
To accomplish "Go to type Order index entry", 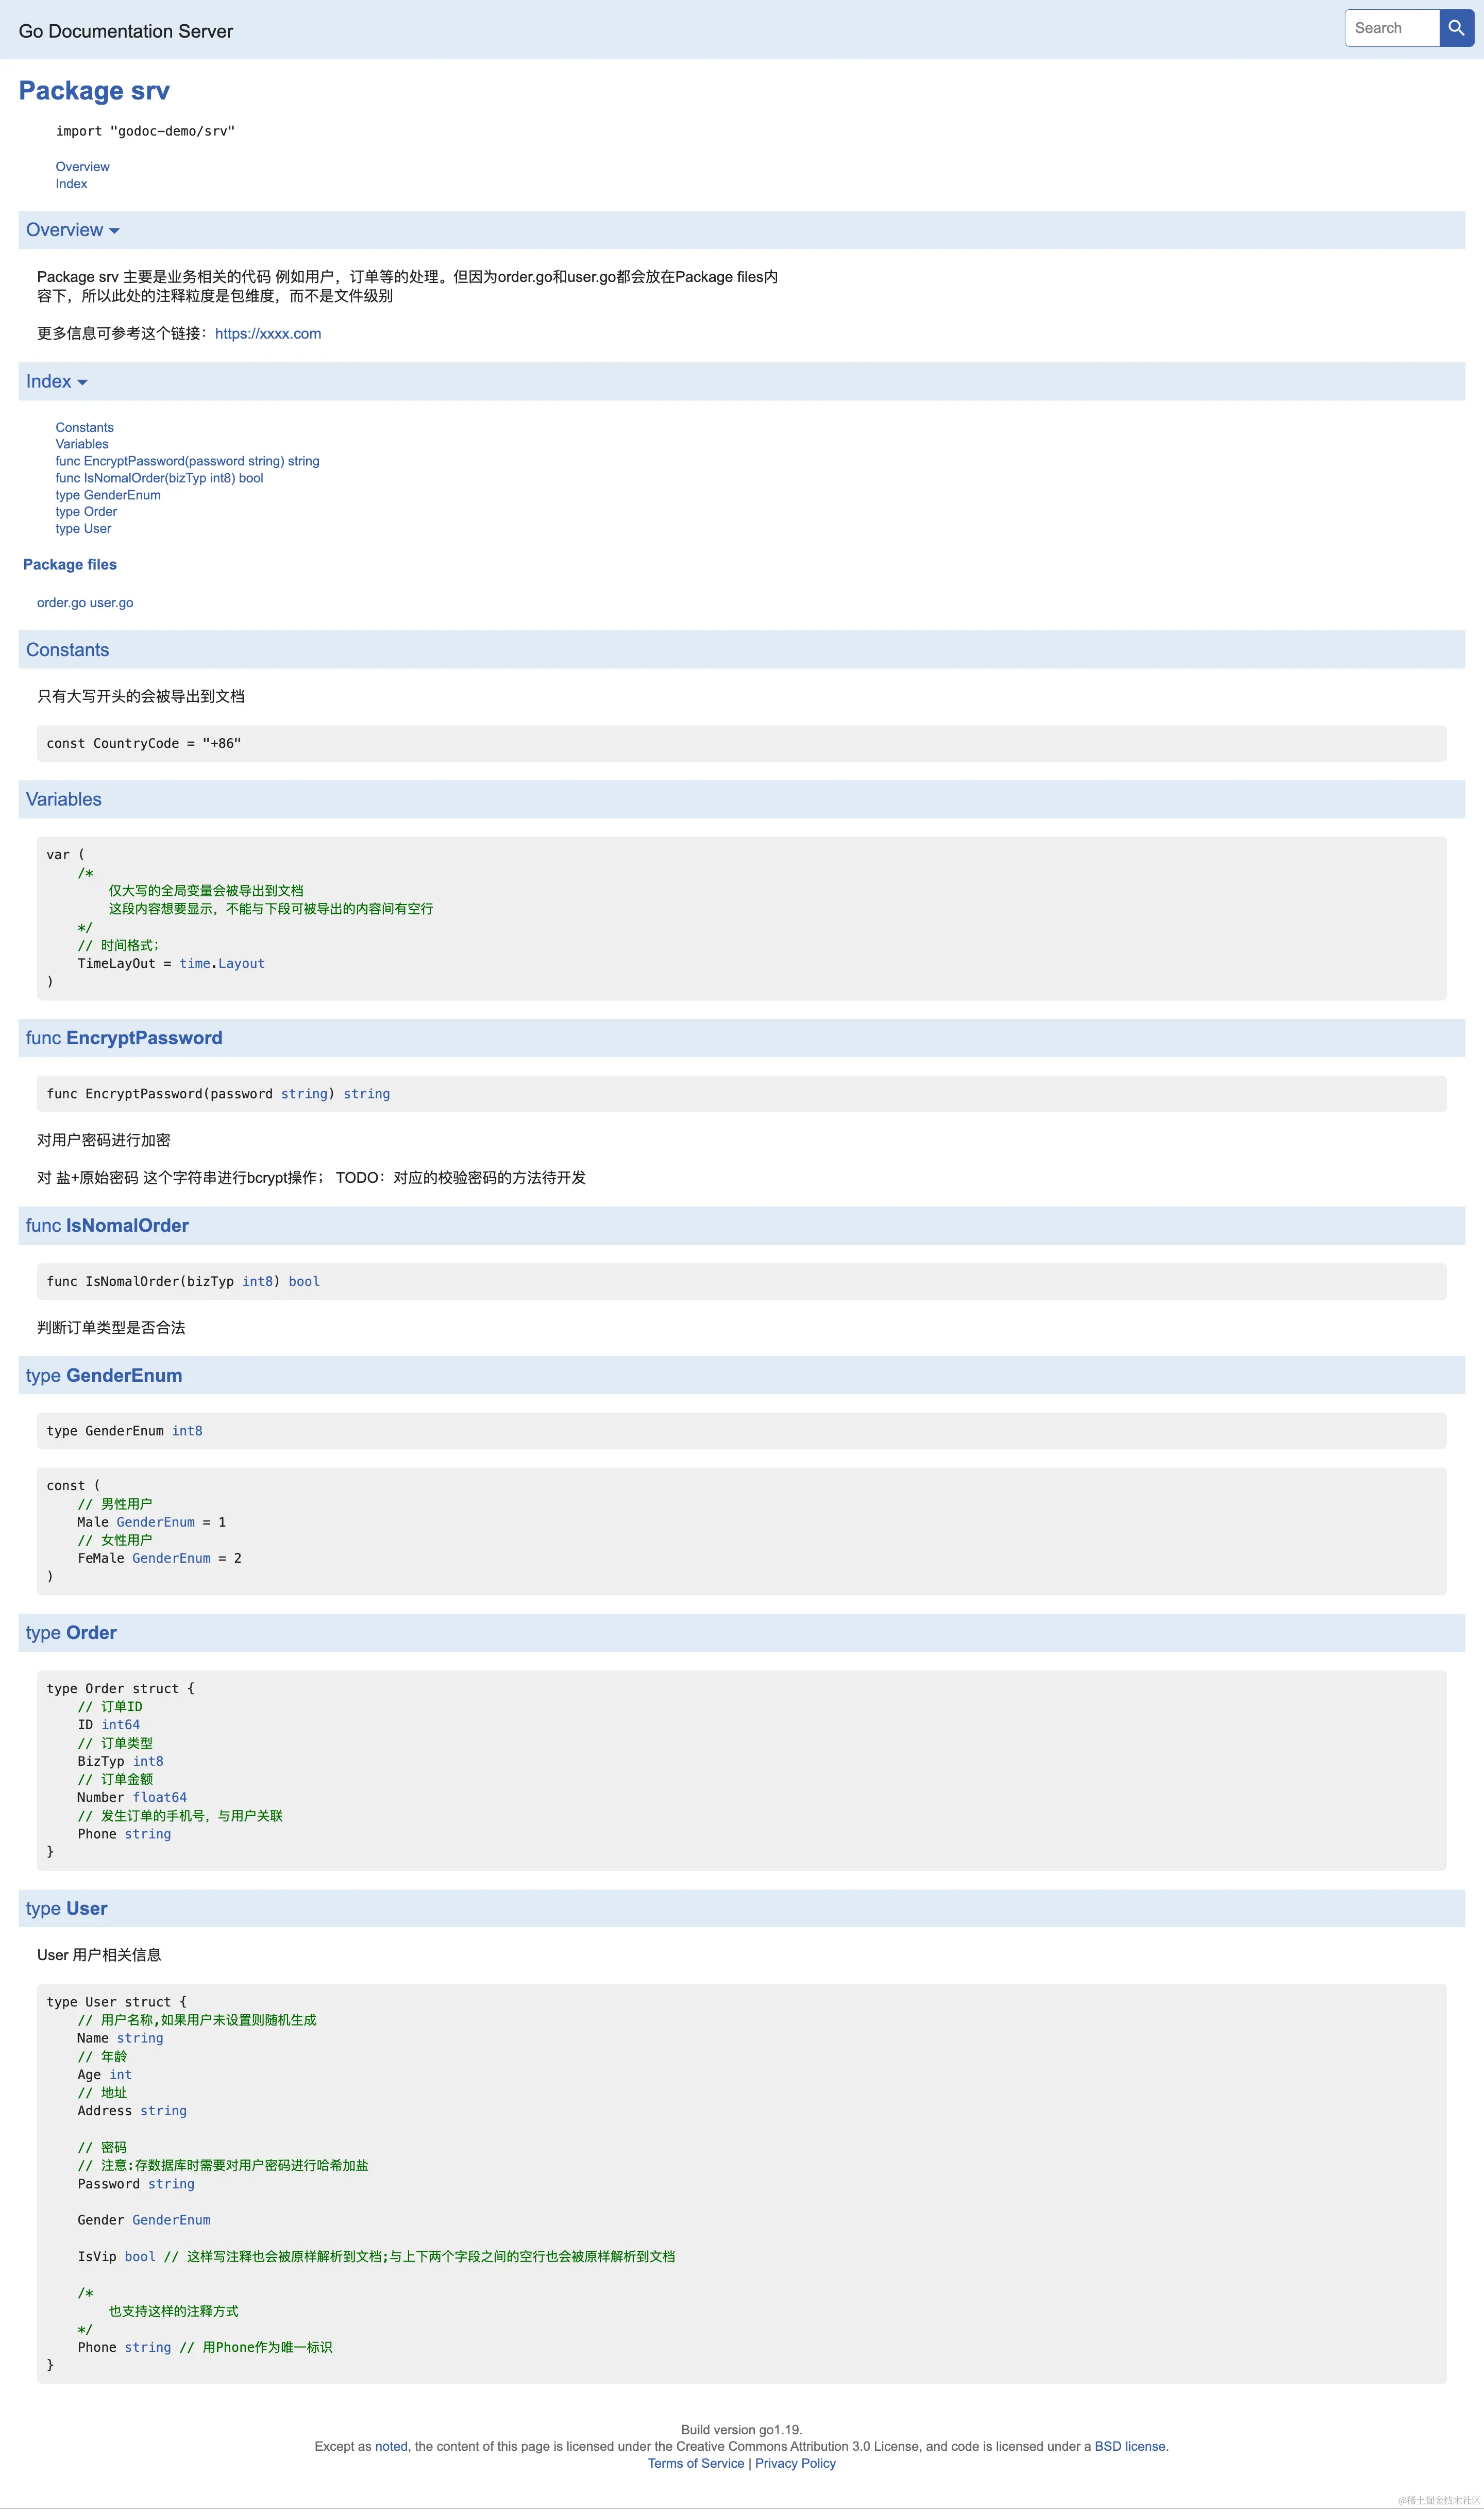I will 86,512.
